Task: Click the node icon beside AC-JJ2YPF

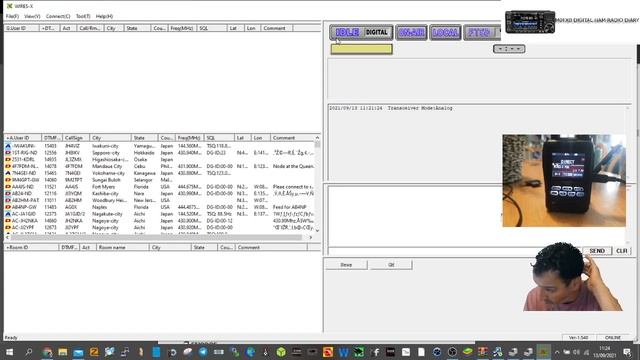Action: coord(8,227)
